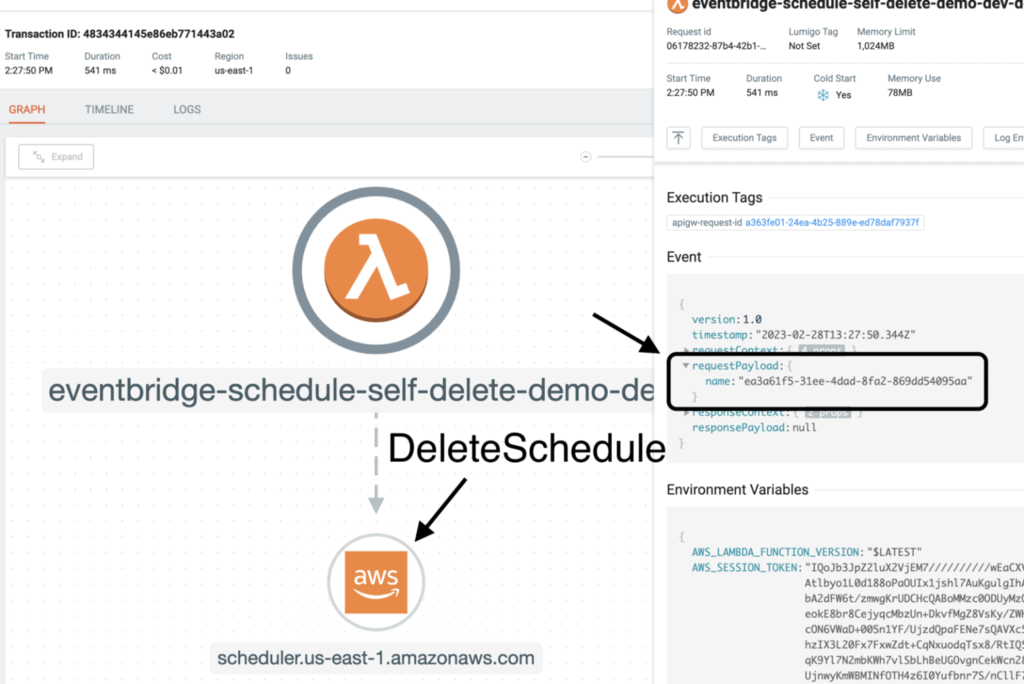Click the scheduler.us-east-1.amazonaws.com node label
Screen dimensions: 1024x684
(376, 658)
